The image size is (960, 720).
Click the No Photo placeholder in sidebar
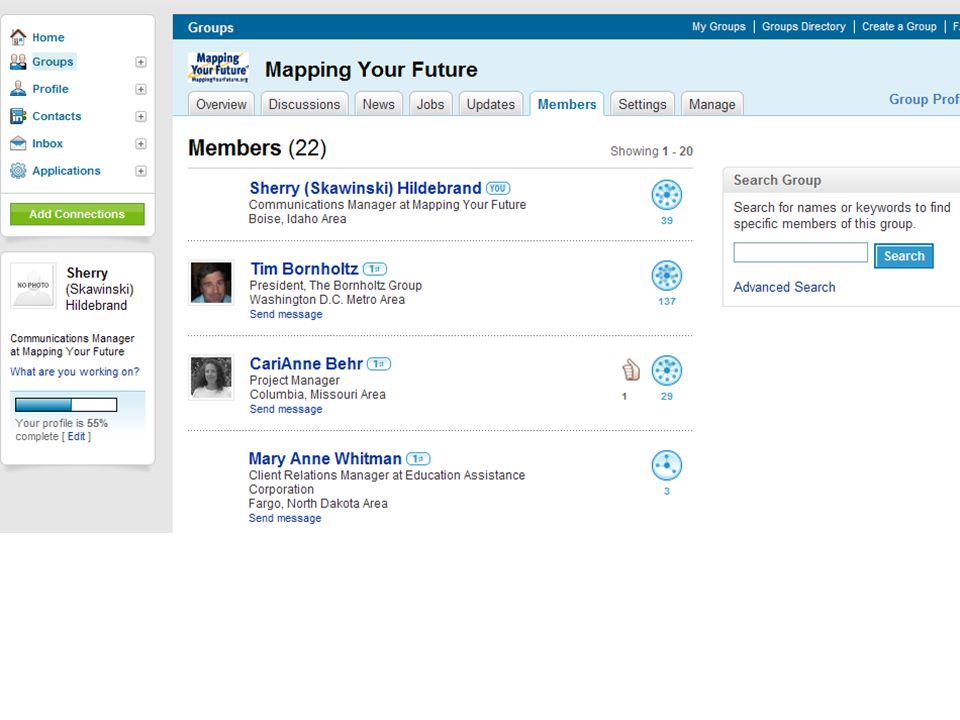point(33,285)
